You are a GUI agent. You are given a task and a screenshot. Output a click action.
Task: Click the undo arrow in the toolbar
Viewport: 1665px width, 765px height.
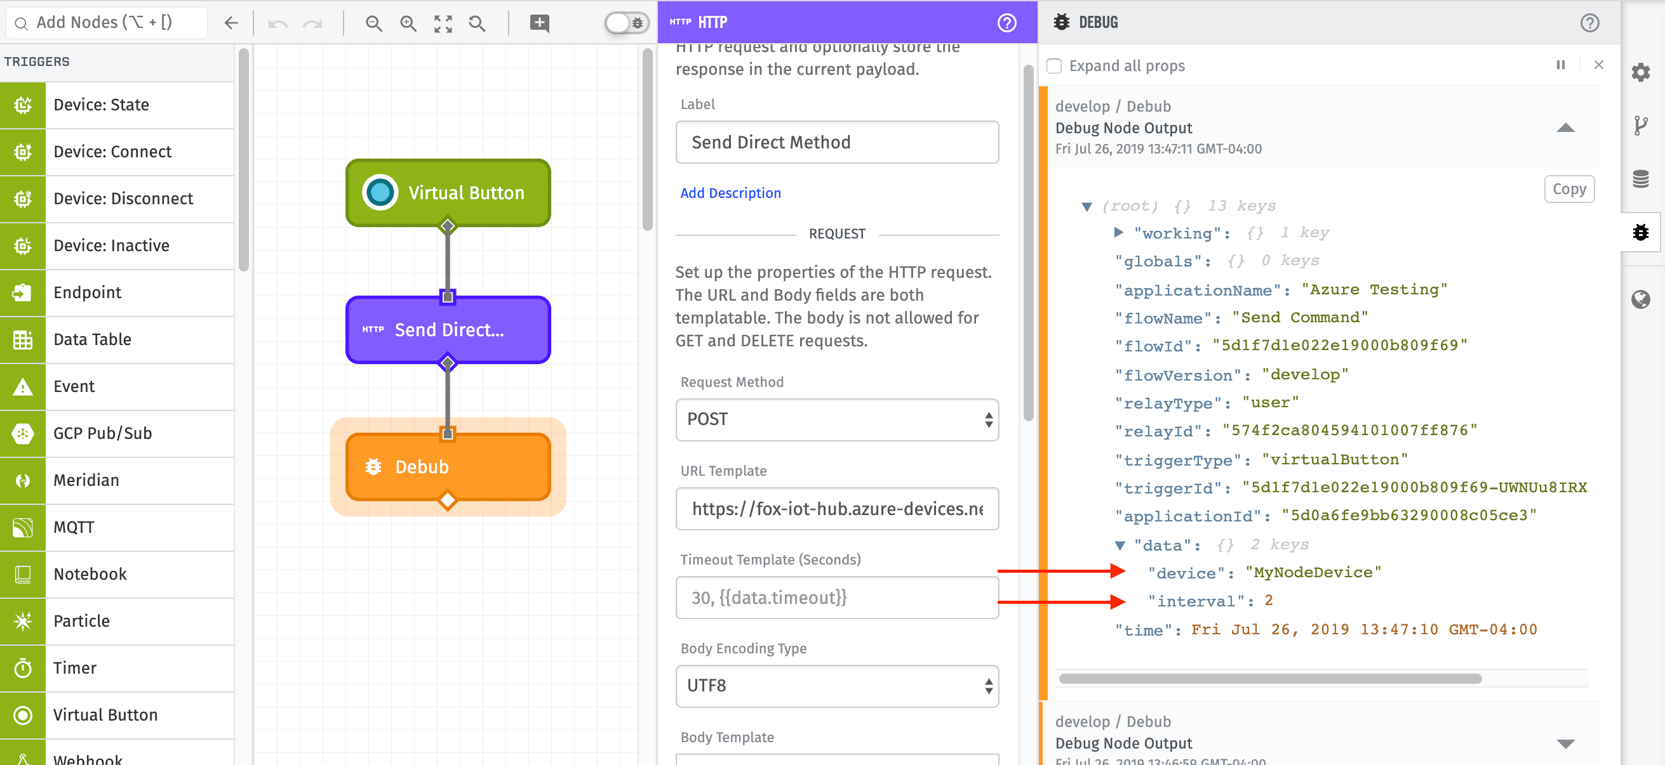tap(277, 23)
